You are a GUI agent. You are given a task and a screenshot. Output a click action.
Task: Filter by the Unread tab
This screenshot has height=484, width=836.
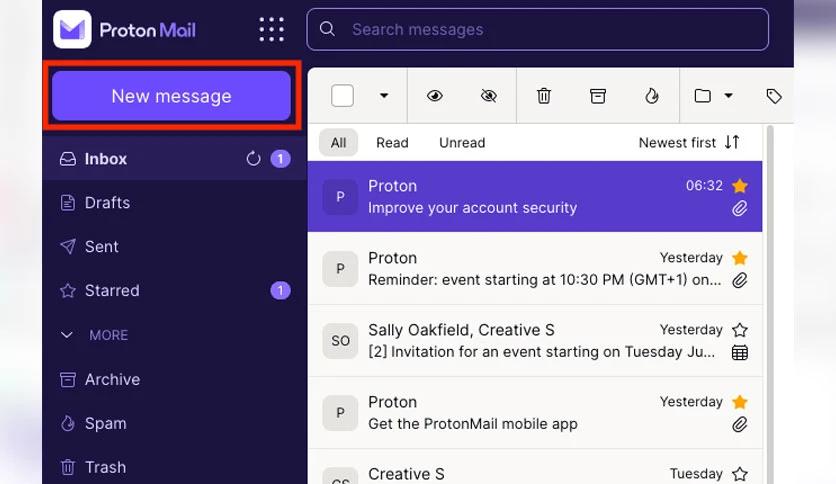coord(462,143)
